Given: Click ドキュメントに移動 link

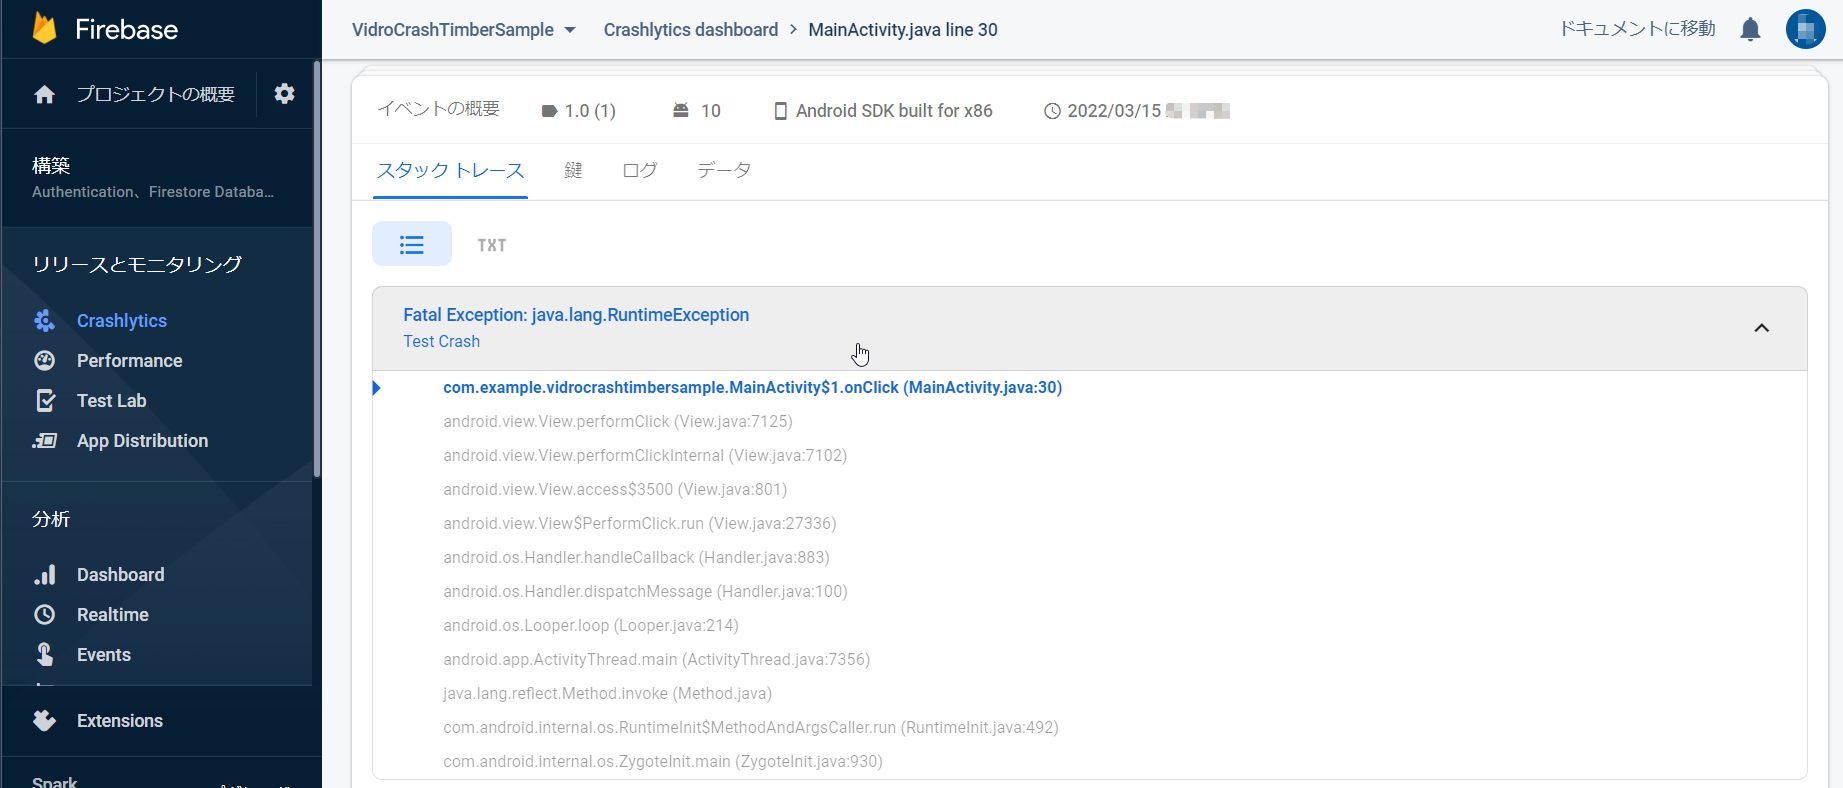Looking at the screenshot, I should [1638, 29].
